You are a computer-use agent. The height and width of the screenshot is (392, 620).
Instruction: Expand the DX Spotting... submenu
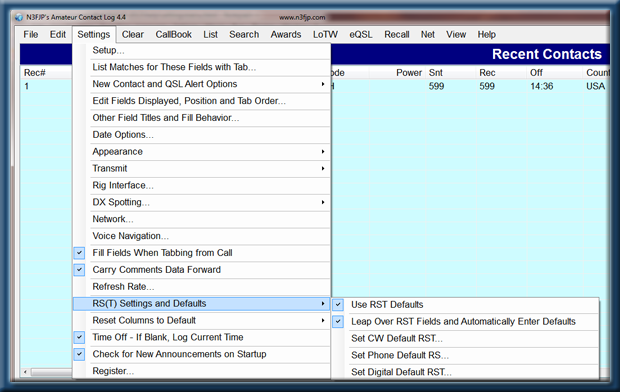click(202, 203)
